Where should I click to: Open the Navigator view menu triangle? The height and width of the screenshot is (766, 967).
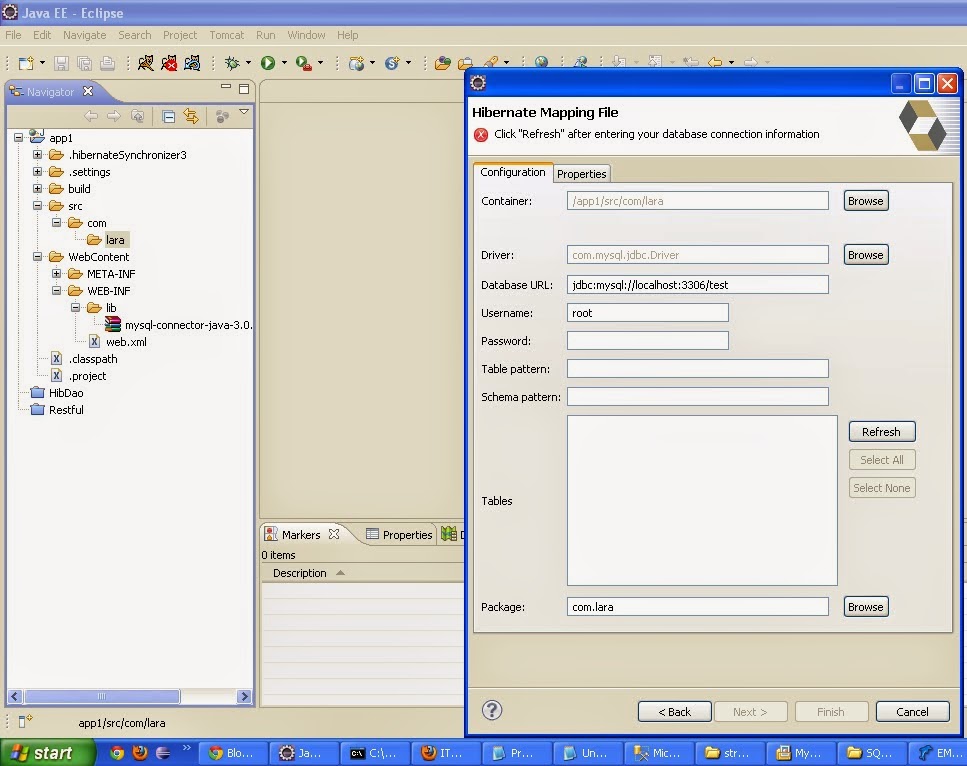coord(244,112)
